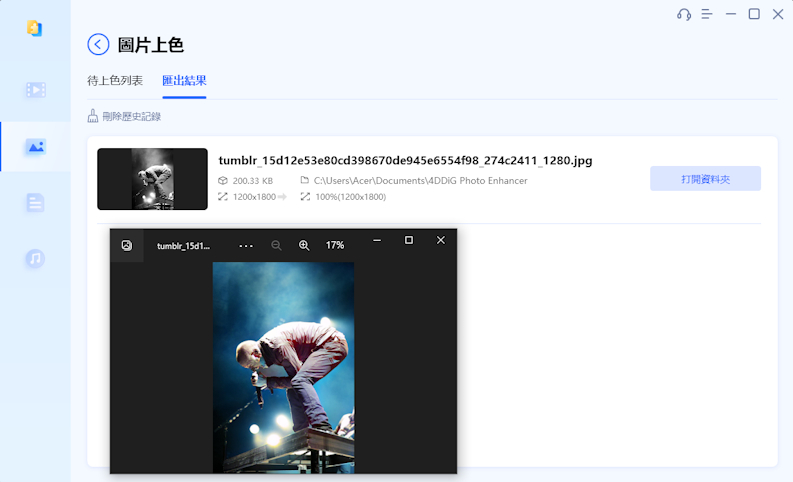Maximize the photo viewer window
This screenshot has height=482, width=793.
pos(409,240)
